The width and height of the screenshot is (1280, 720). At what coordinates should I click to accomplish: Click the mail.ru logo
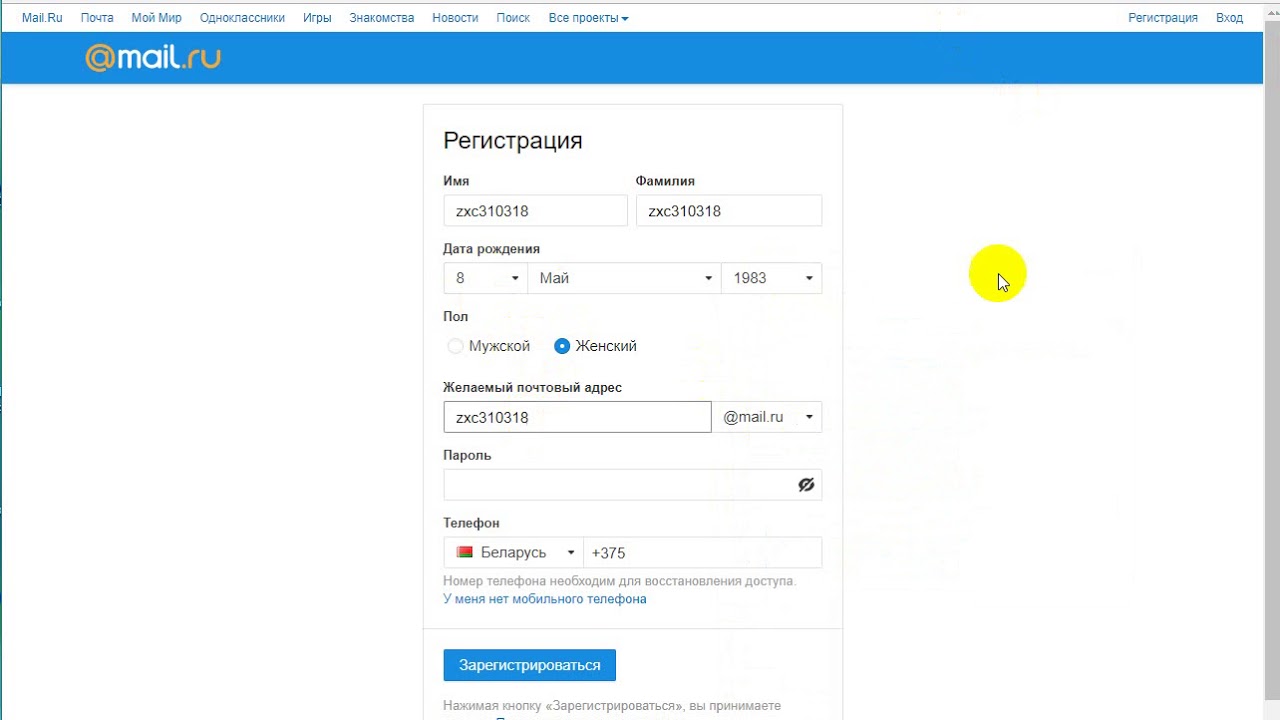[153, 58]
